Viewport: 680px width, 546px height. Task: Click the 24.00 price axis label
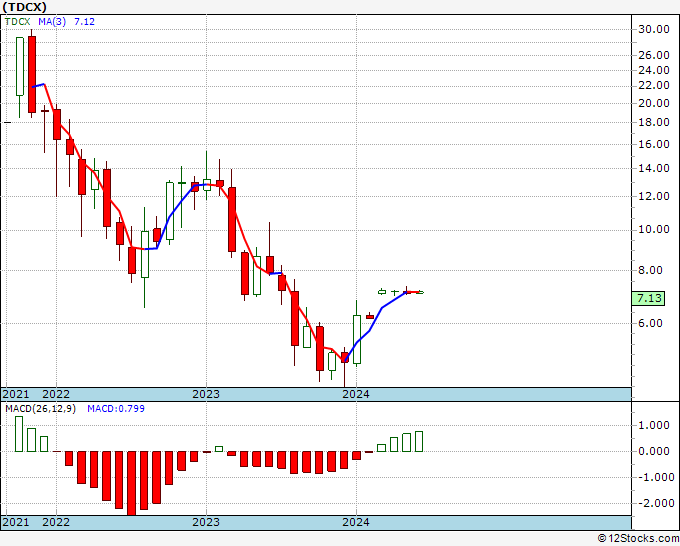click(654, 70)
